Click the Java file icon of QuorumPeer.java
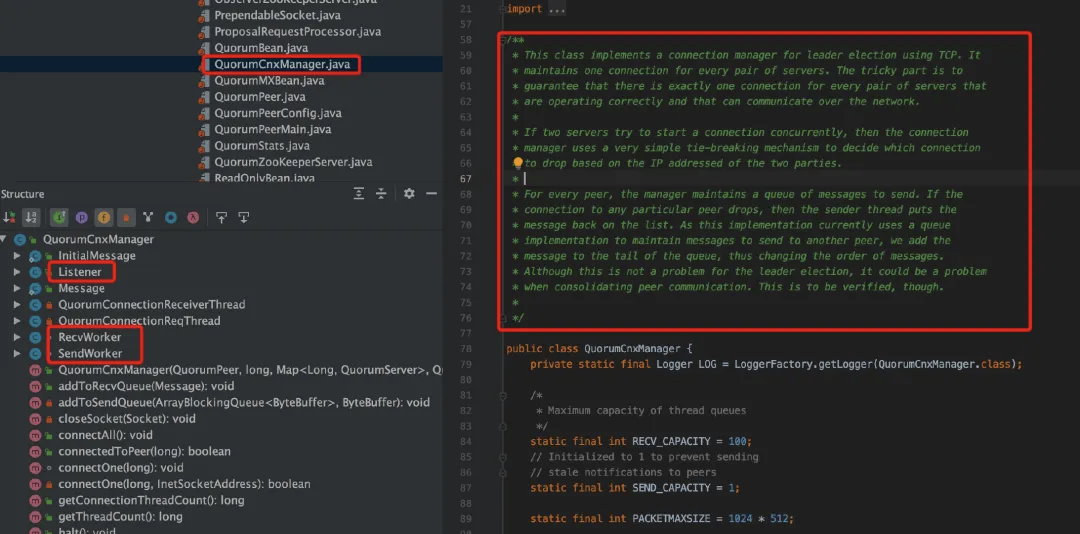The width and height of the screenshot is (1080, 534). (204, 97)
